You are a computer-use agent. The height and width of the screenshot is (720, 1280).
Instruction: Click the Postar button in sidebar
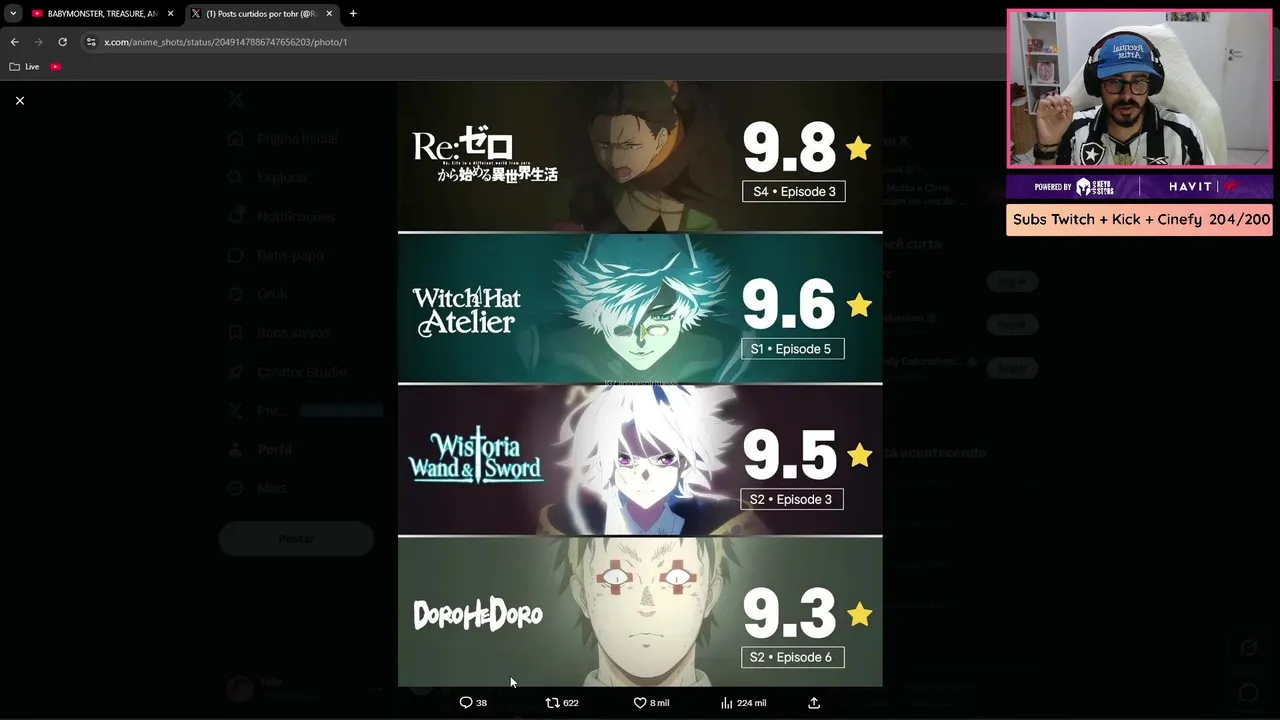click(296, 539)
